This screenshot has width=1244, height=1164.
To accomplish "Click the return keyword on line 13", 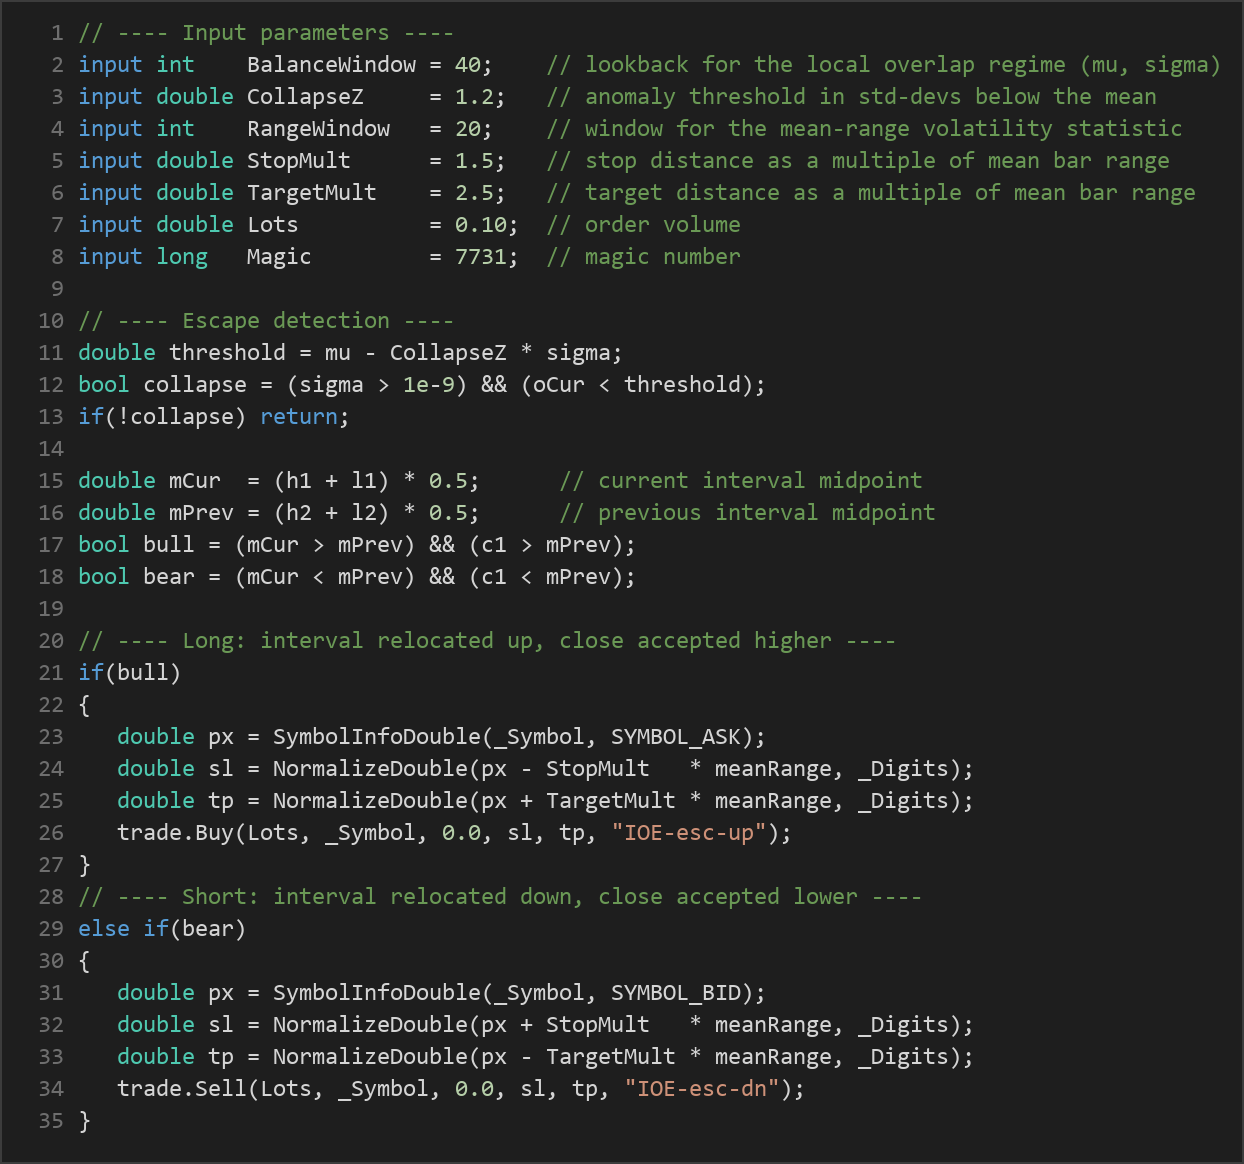I will tap(298, 417).
